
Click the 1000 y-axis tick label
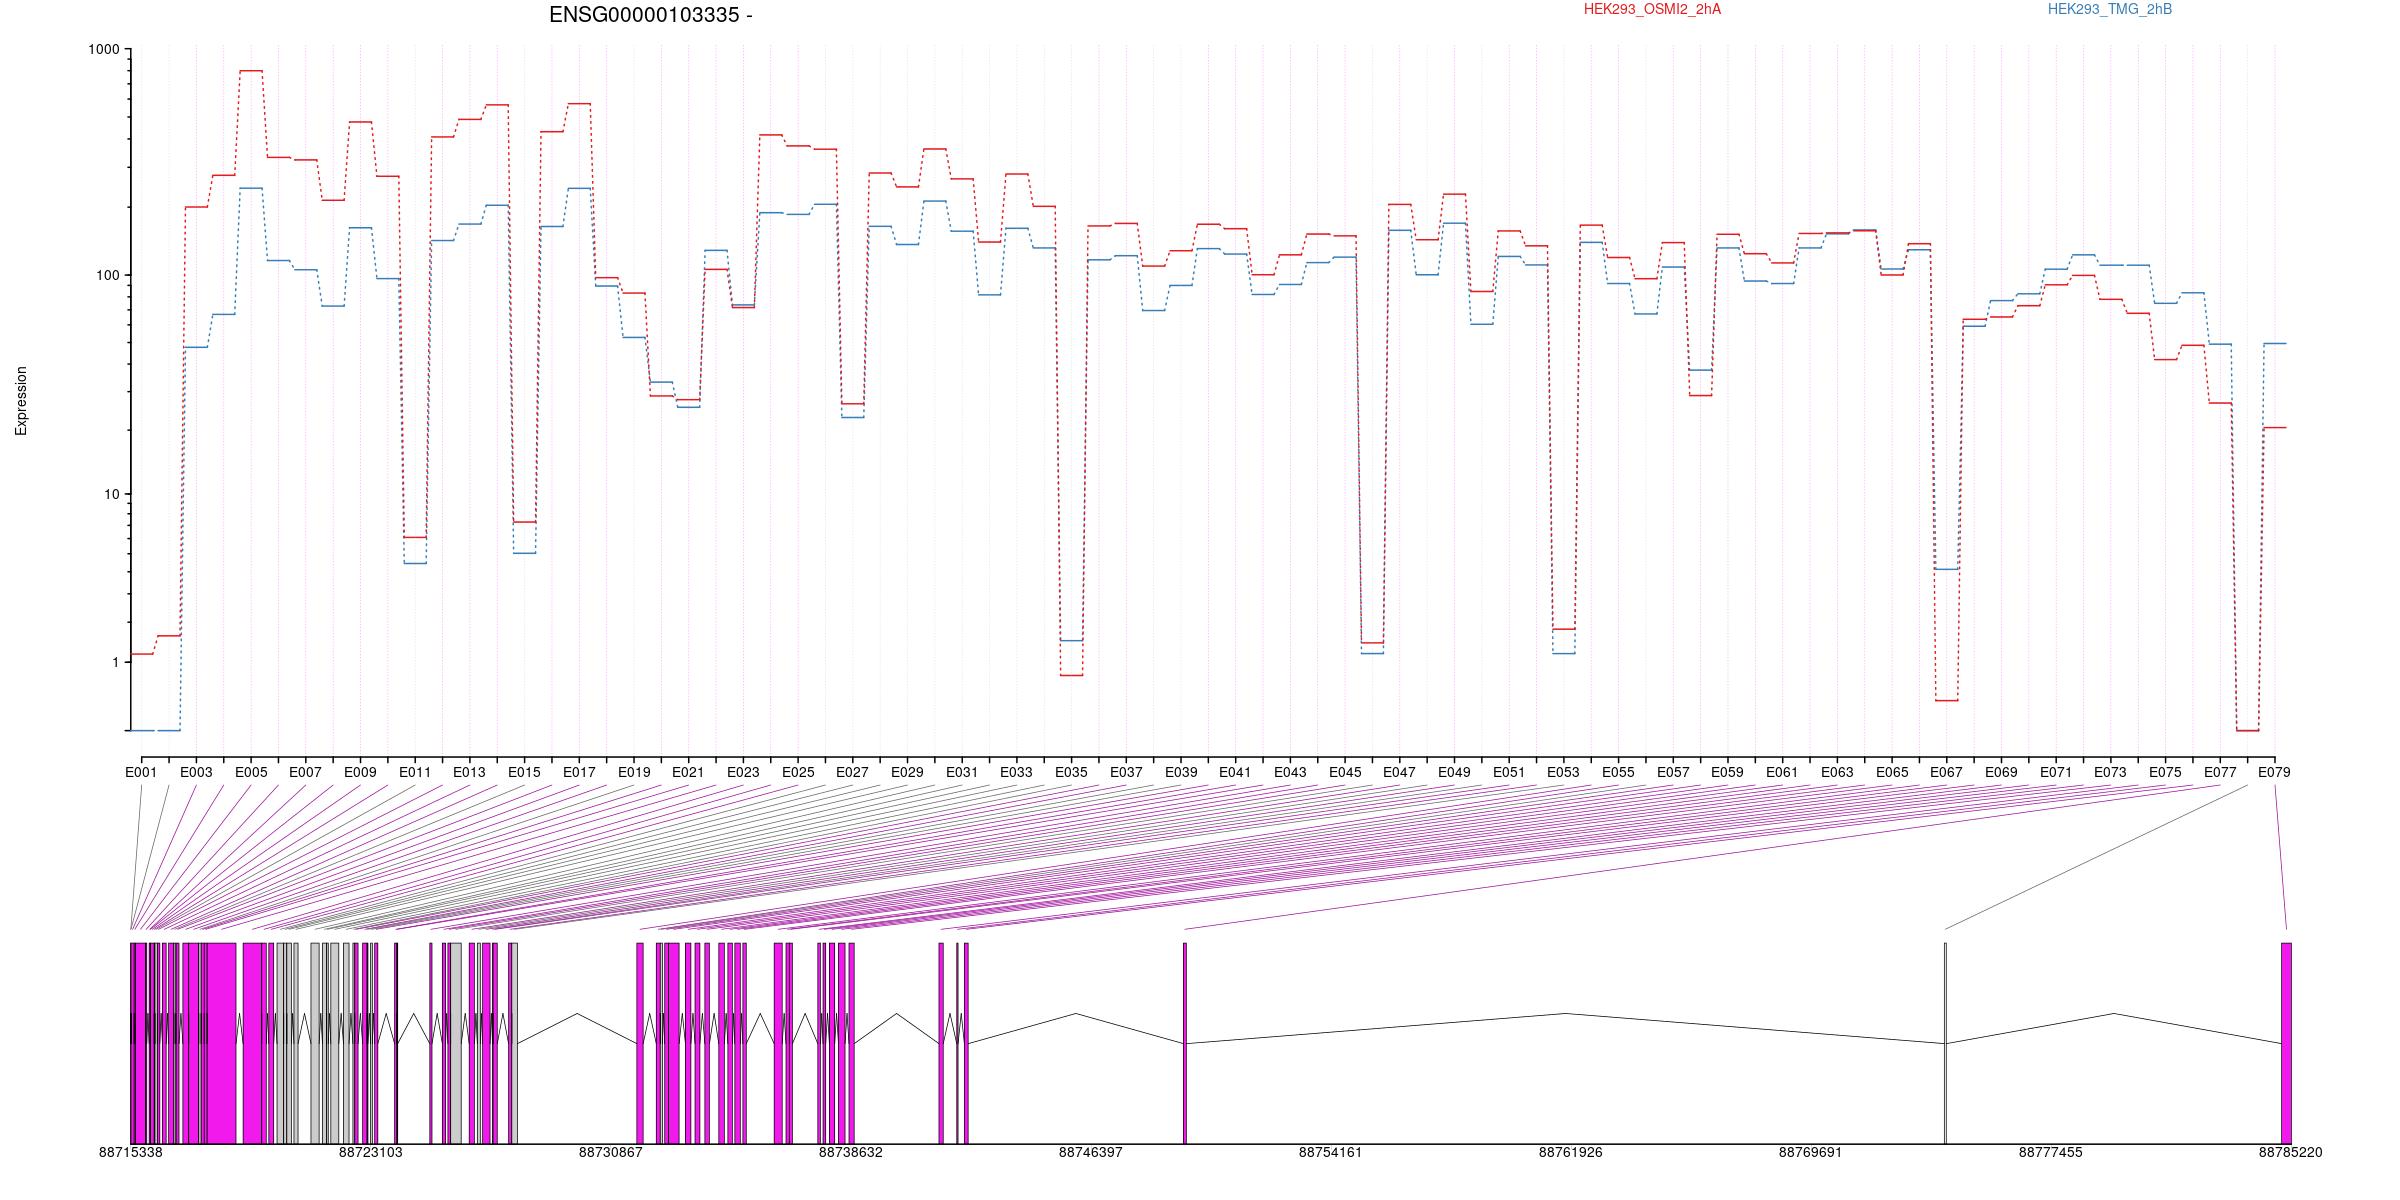(104, 49)
